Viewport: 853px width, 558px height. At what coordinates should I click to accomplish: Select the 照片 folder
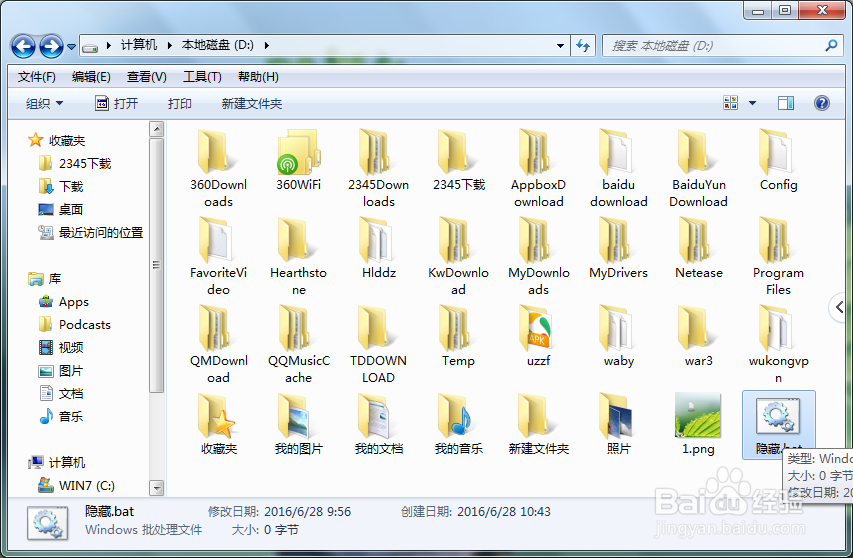(x=619, y=425)
